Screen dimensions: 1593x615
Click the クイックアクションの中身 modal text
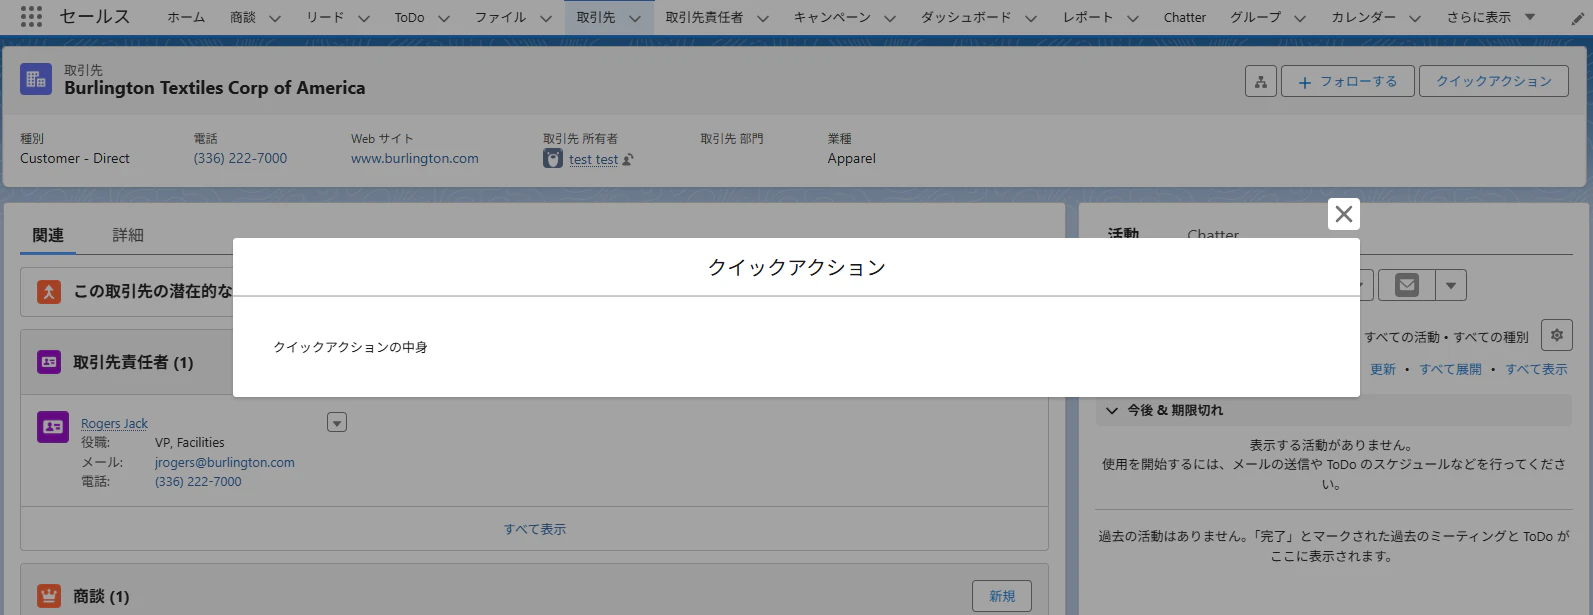[350, 347]
